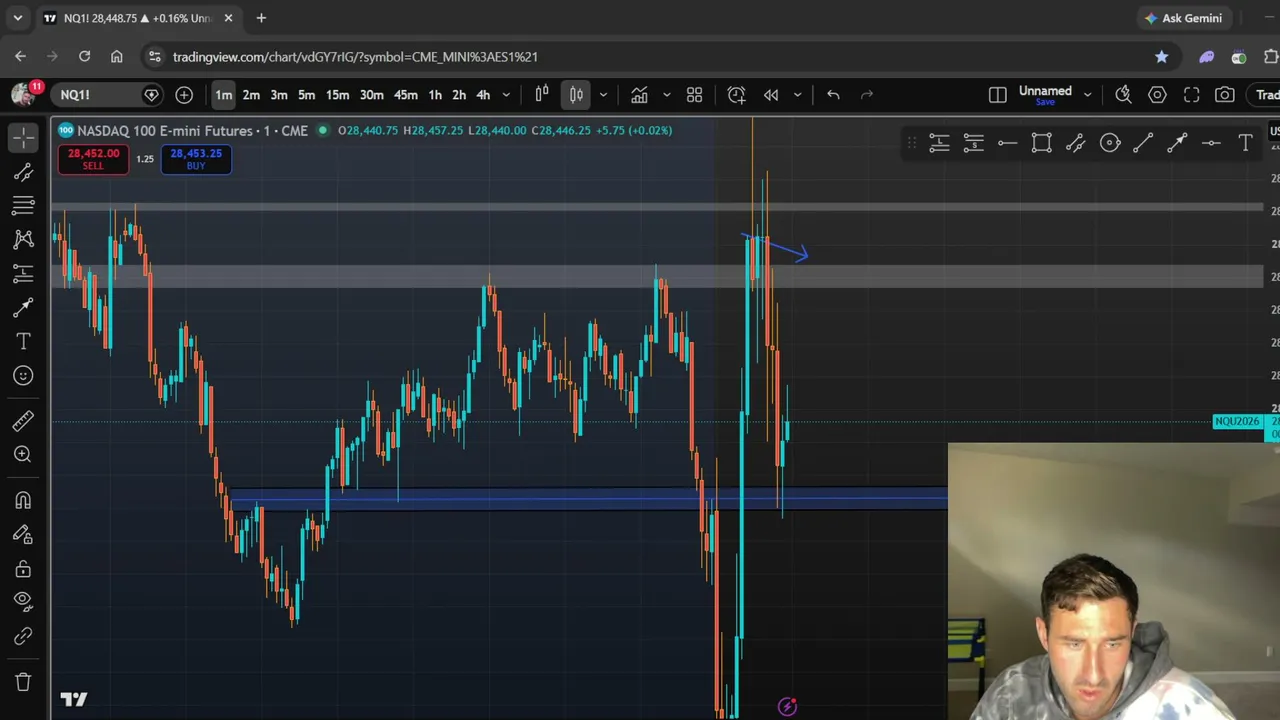Viewport: 1280px width, 720px height.
Task: Open the chart patterns tool
Action: pos(23,239)
